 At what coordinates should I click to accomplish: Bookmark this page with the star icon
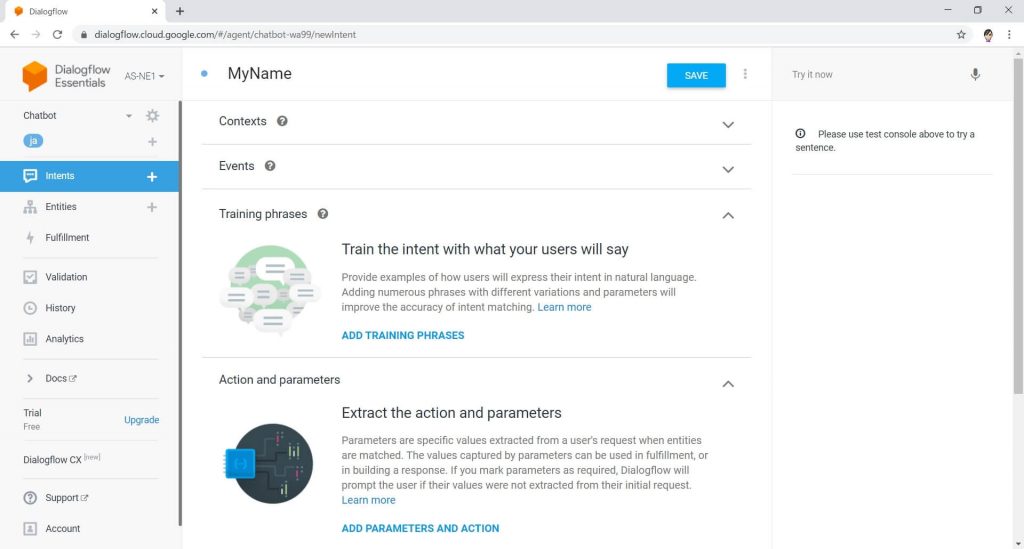[x=961, y=35]
